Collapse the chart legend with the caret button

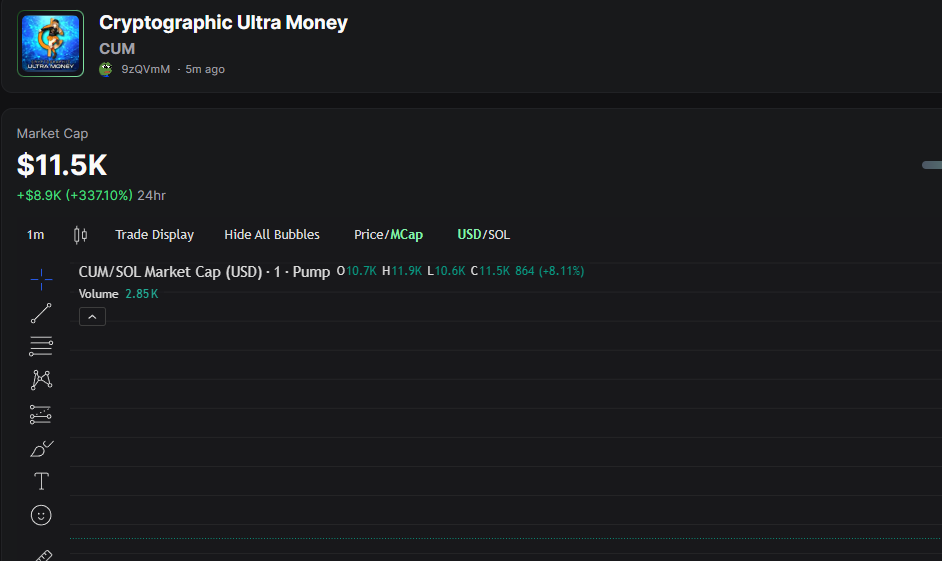[93, 317]
